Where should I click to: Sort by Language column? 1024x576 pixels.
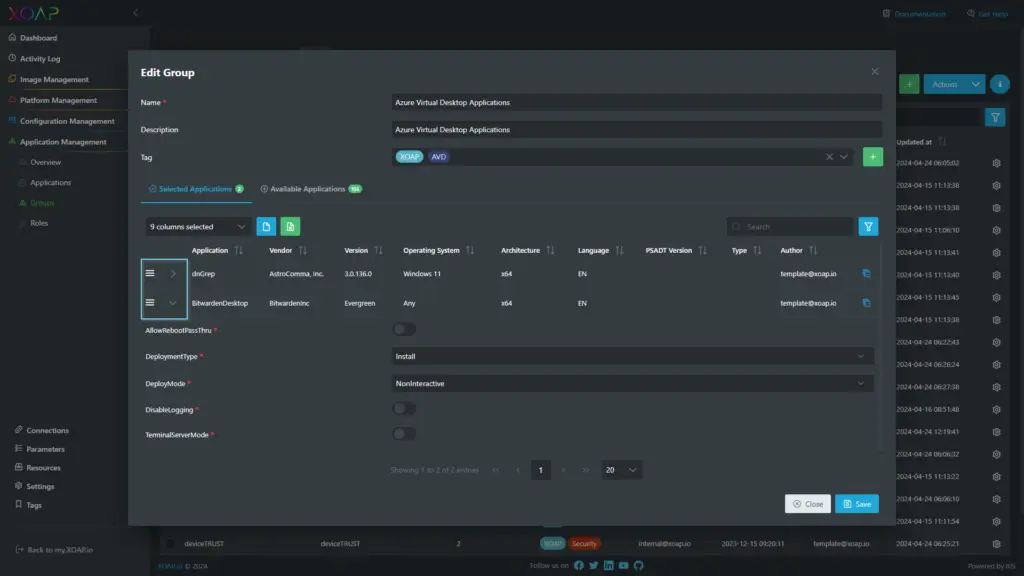point(619,251)
